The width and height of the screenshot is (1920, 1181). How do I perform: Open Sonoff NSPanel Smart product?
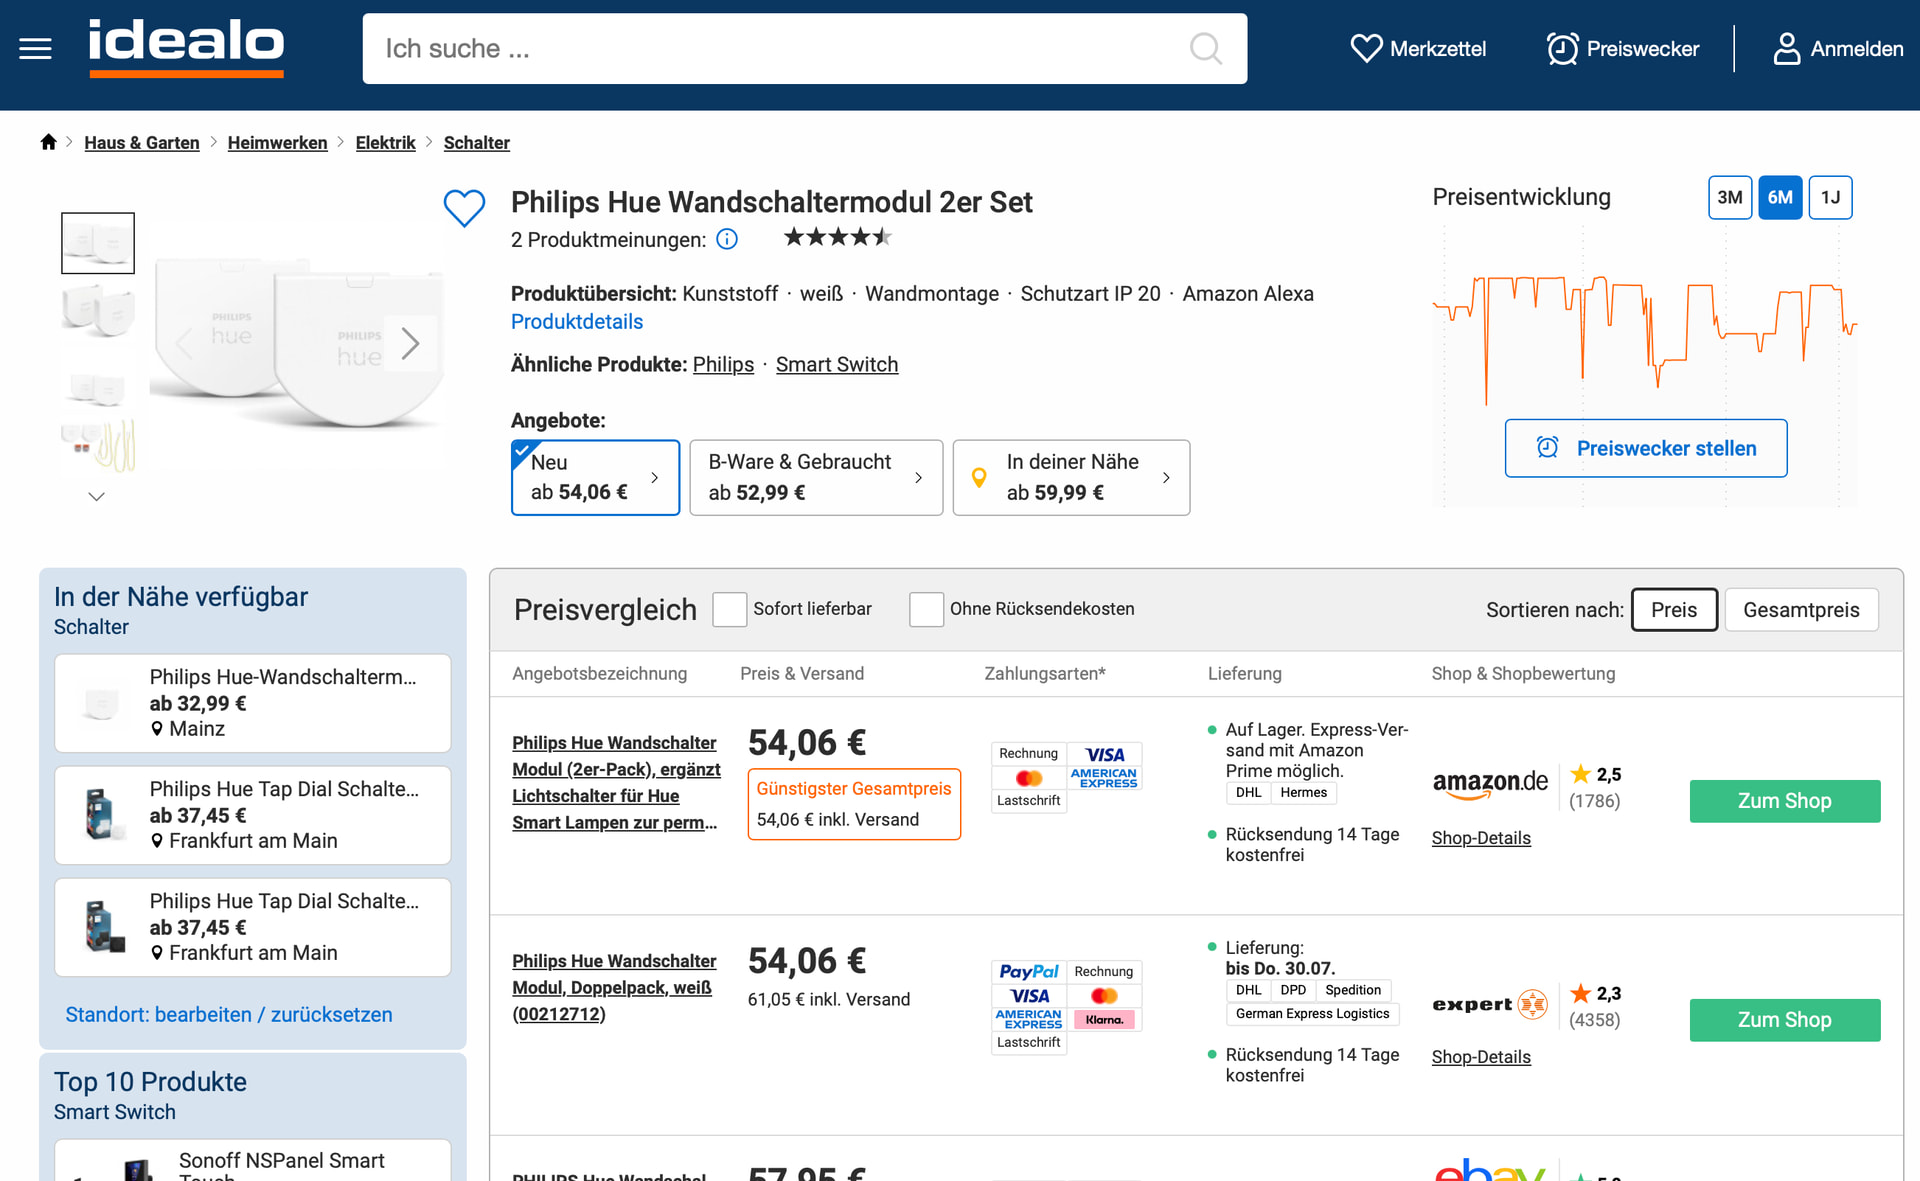pos(253,1161)
